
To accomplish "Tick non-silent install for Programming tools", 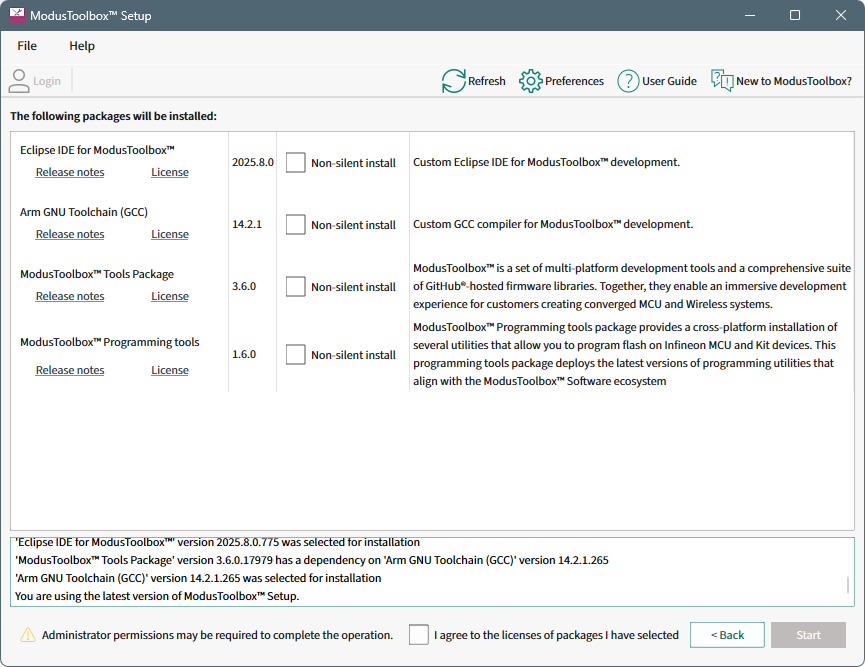I will (x=295, y=355).
